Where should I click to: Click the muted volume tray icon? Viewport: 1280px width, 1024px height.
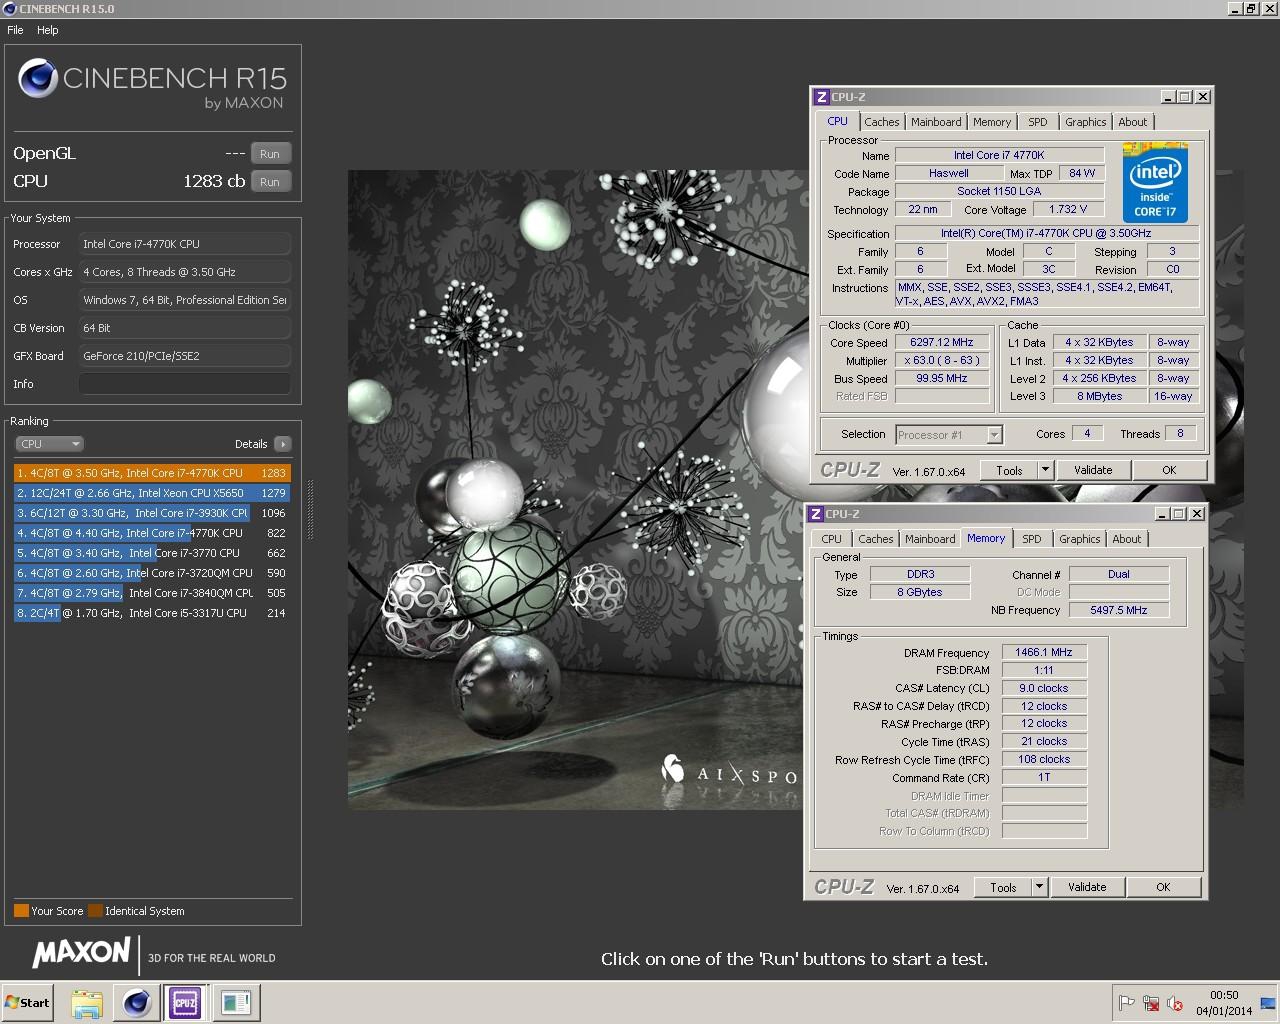(x=1176, y=1003)
